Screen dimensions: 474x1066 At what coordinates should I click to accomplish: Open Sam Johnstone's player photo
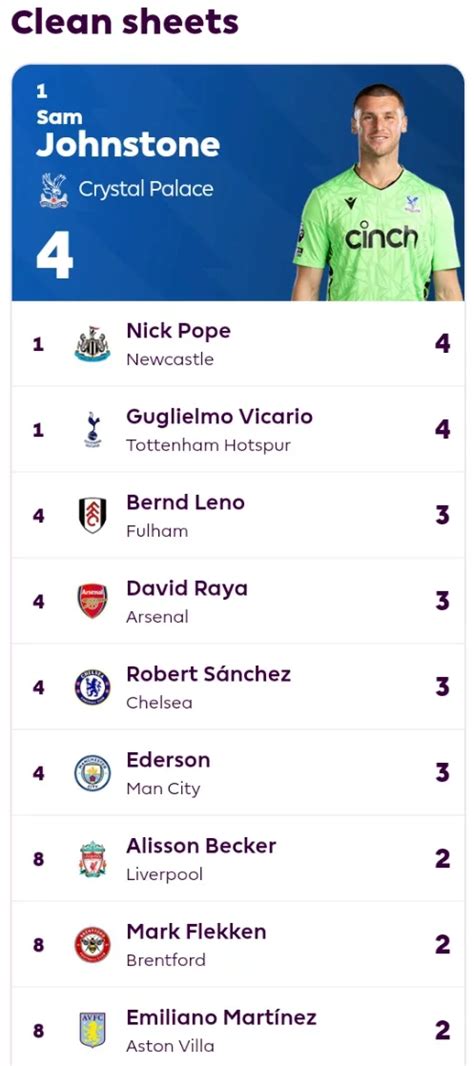coord(377,192)
